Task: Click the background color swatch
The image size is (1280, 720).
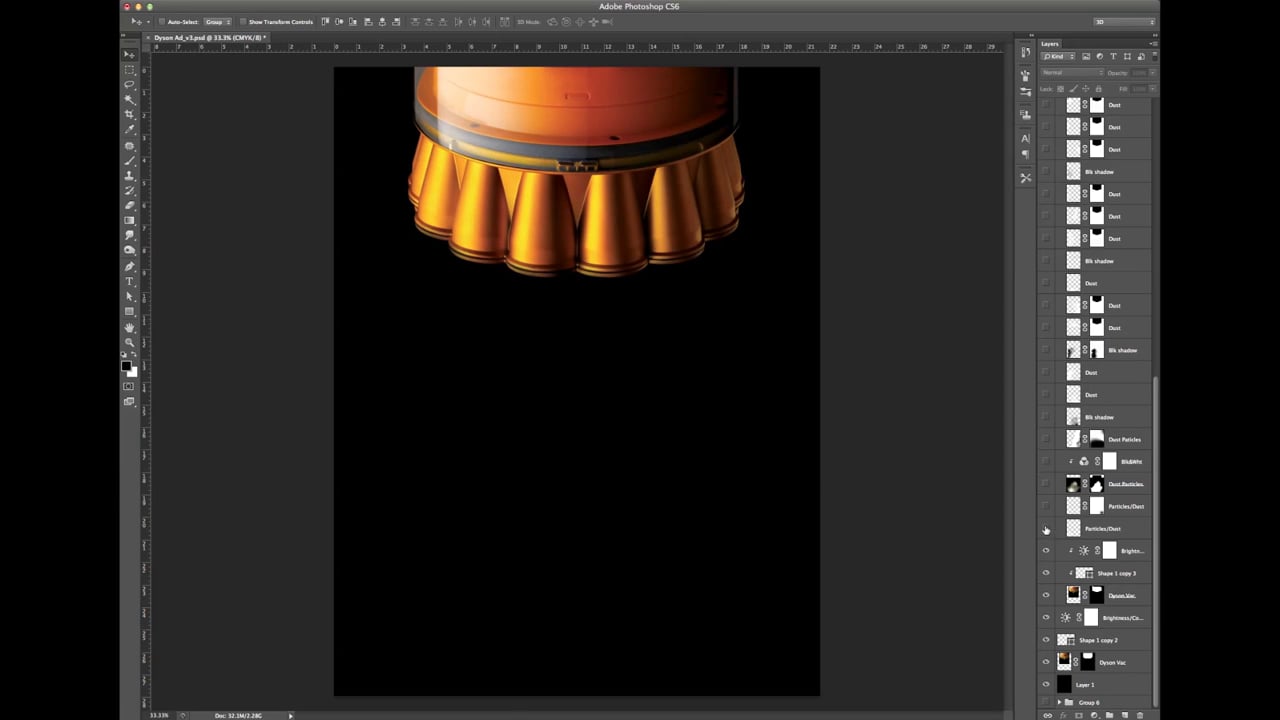Action: click(x=132, y=372)
